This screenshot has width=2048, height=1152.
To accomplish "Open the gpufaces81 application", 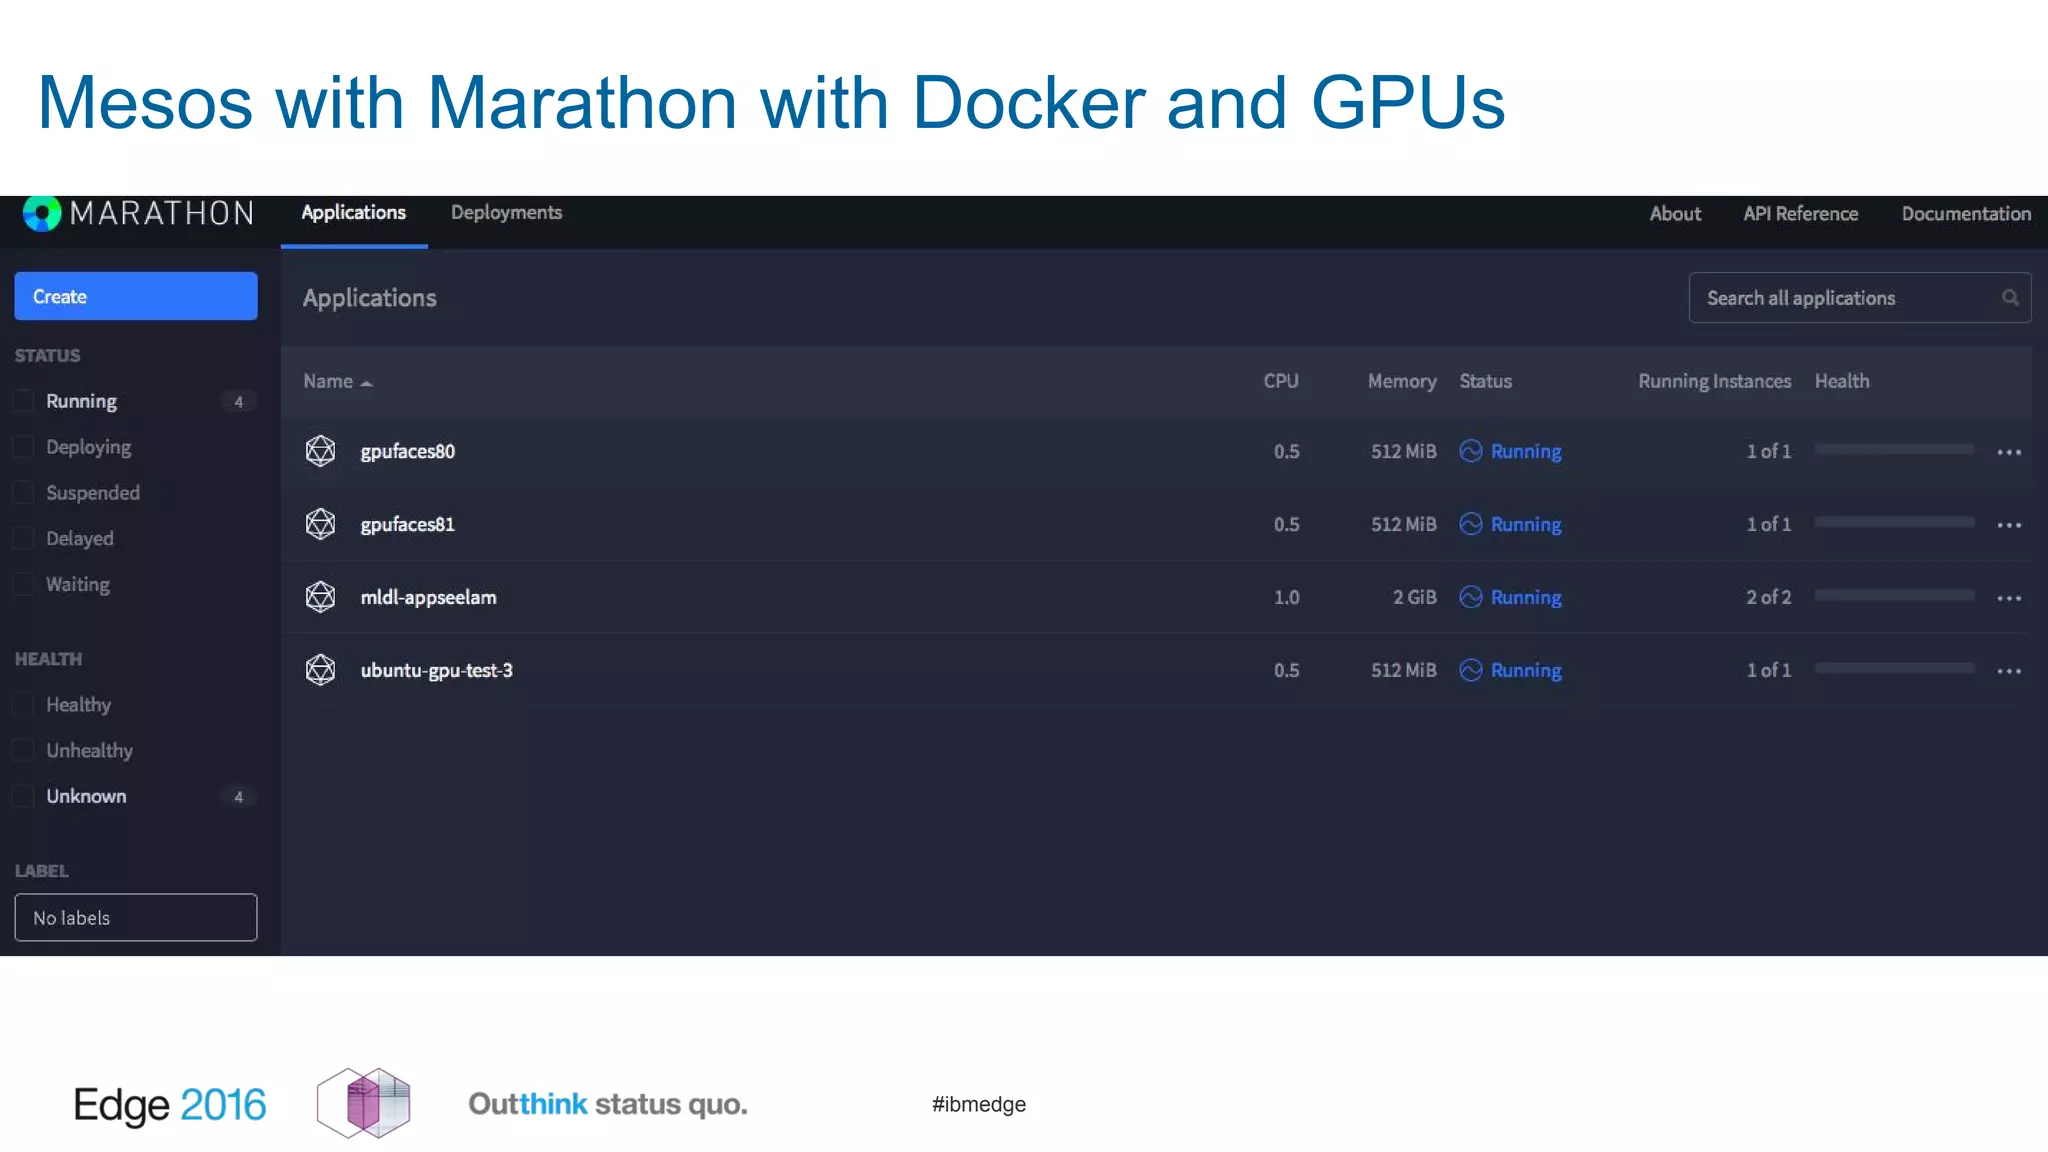I will pyautogui.click(x=407, y=524).
